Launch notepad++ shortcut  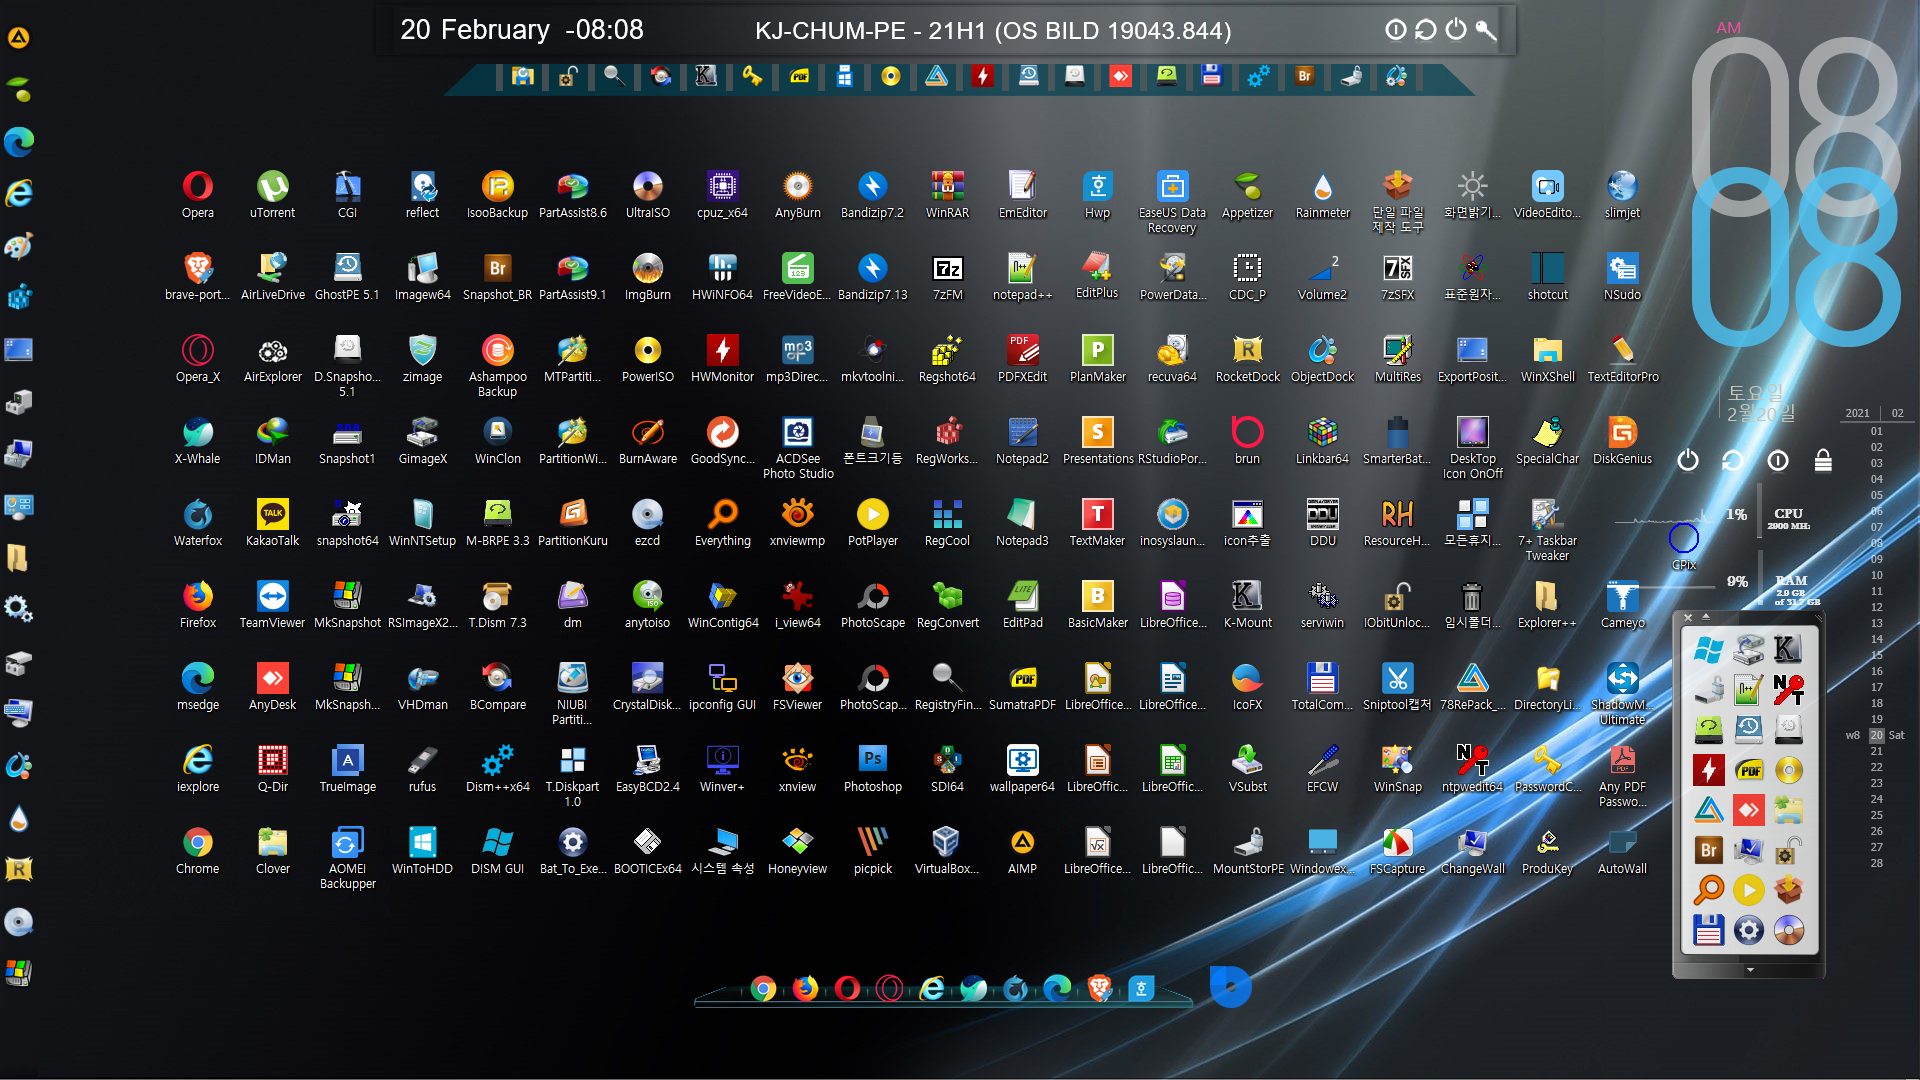click(x=1022, y=276)
